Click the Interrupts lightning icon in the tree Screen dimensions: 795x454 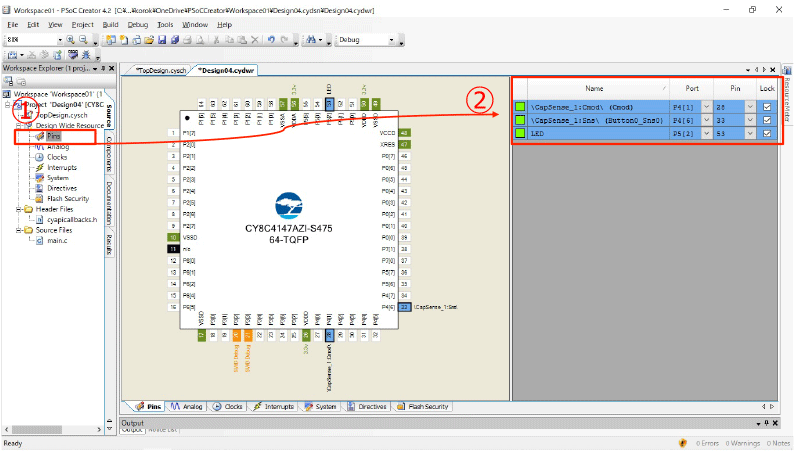tap(40, 167)
